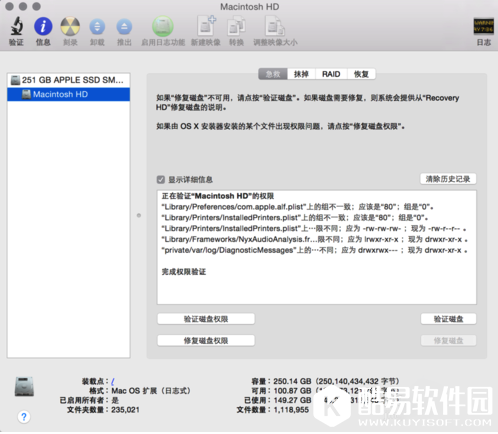Viewport: 498px width, 434px height.
Task: Switch to the 急救 tab
Action: [x=273, y=74]
